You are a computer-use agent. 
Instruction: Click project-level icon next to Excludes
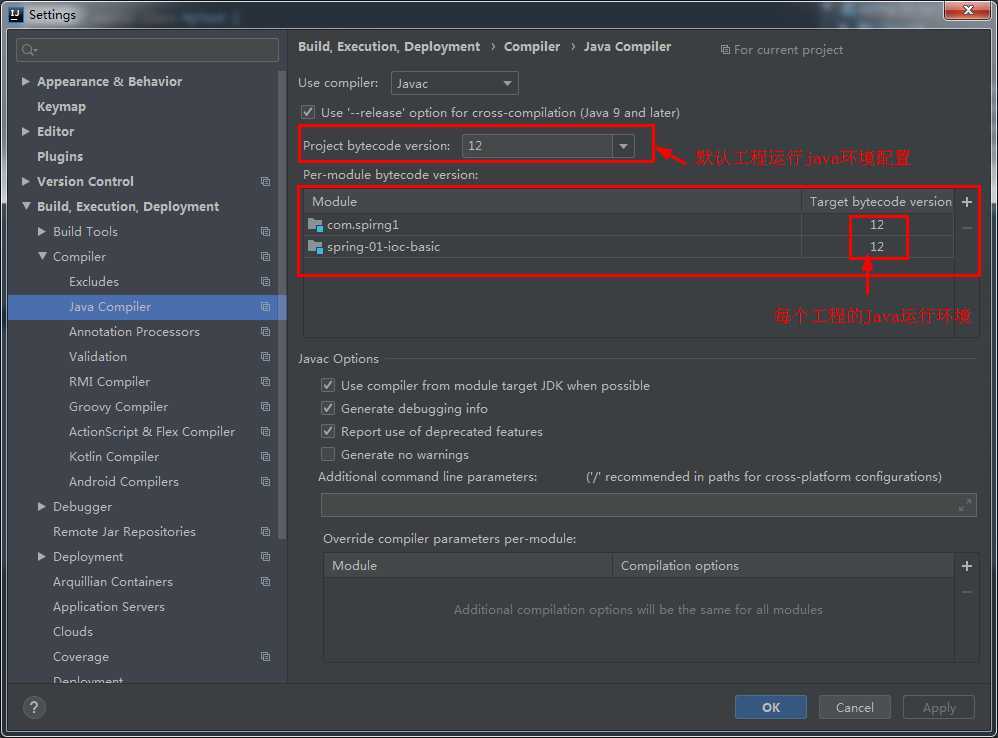click(265, 281)
